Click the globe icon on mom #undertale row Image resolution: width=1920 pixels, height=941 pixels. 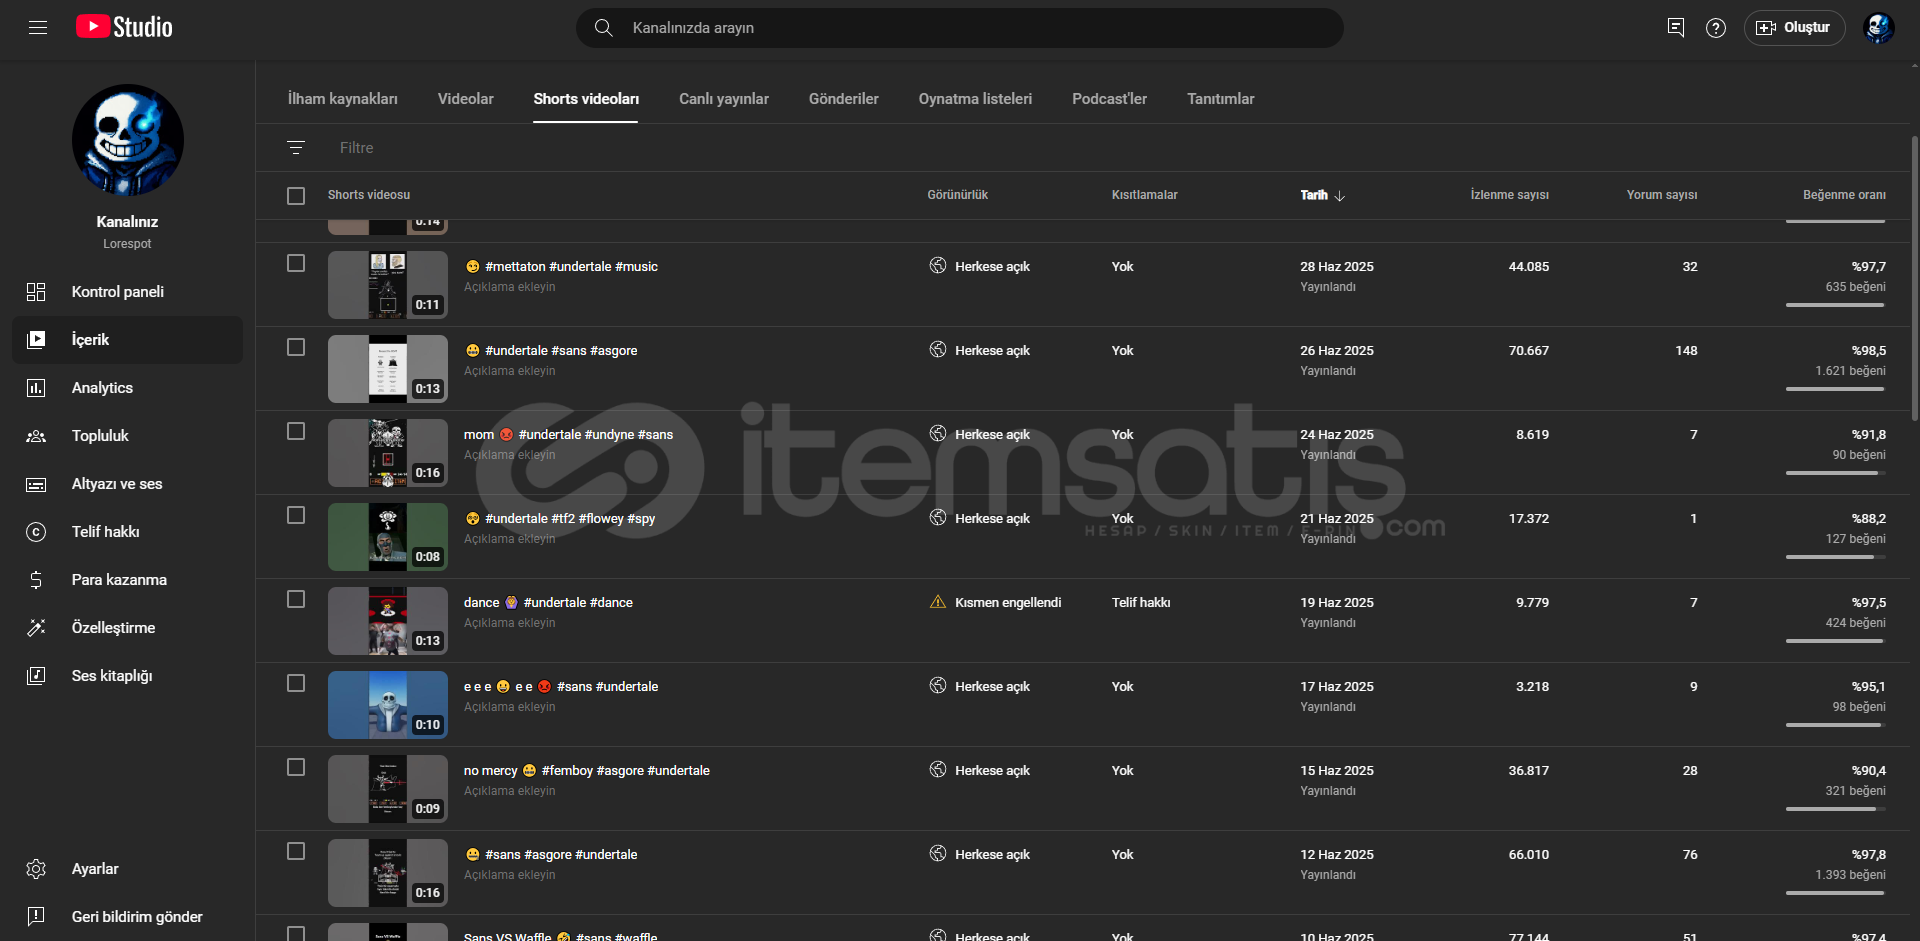pyautogui.click(x=938, y=434)
